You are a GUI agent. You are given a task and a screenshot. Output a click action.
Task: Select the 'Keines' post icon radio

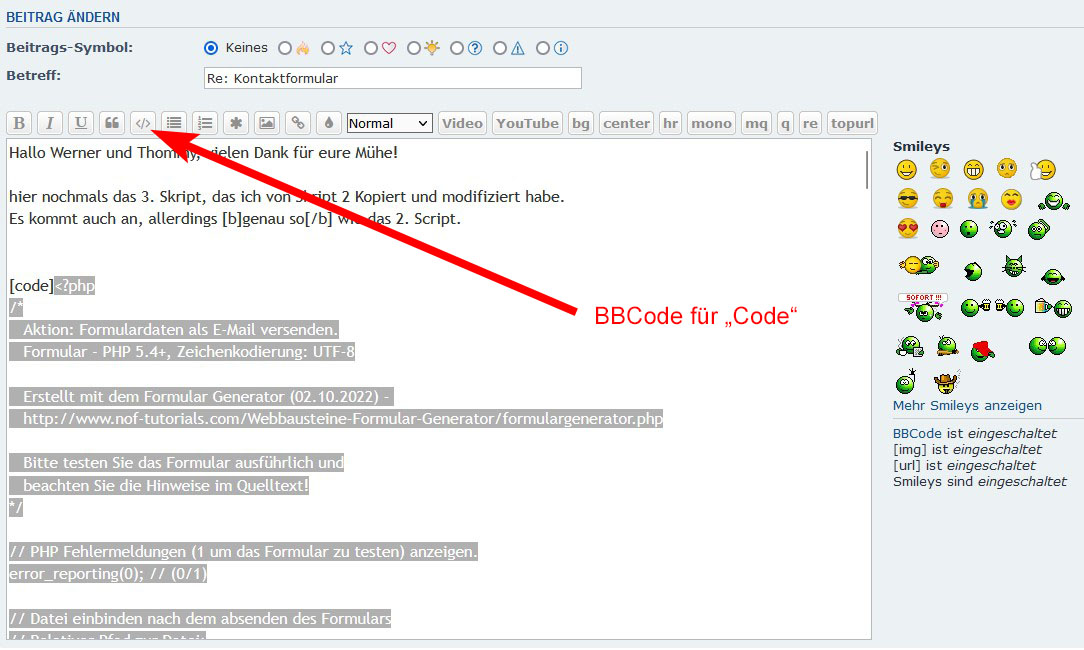211,48
